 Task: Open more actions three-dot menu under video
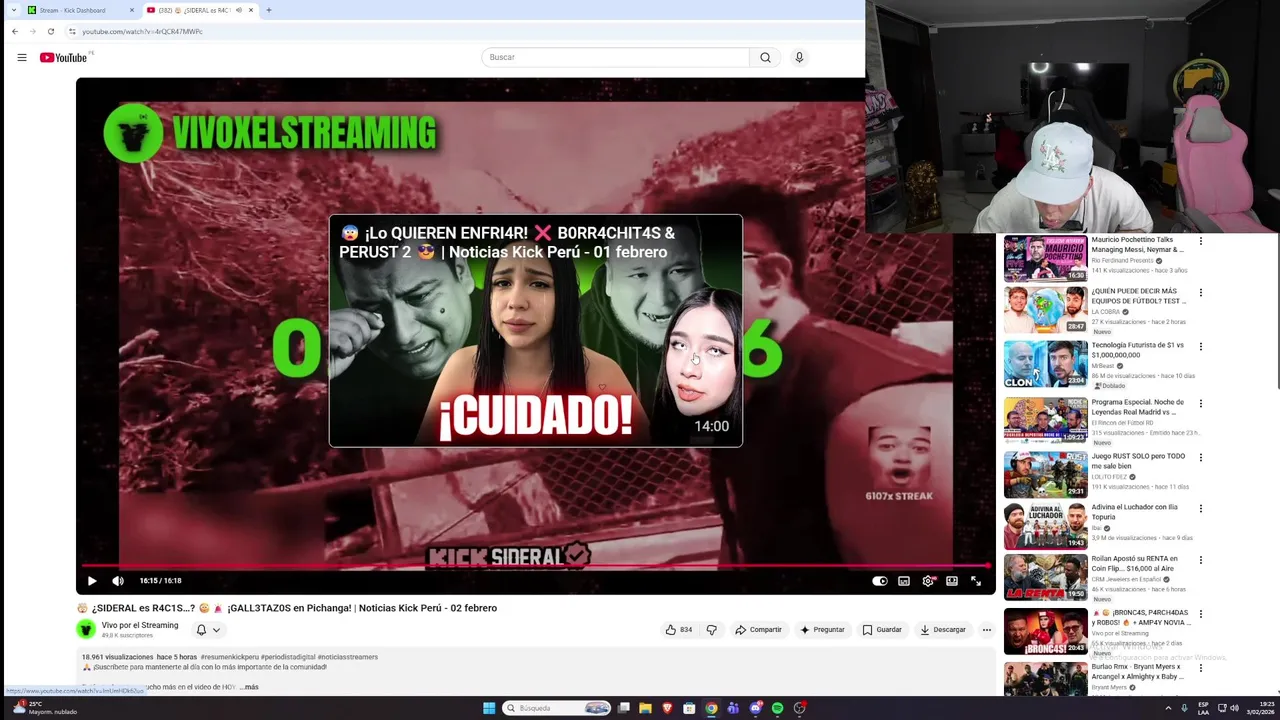pos(986,630)
